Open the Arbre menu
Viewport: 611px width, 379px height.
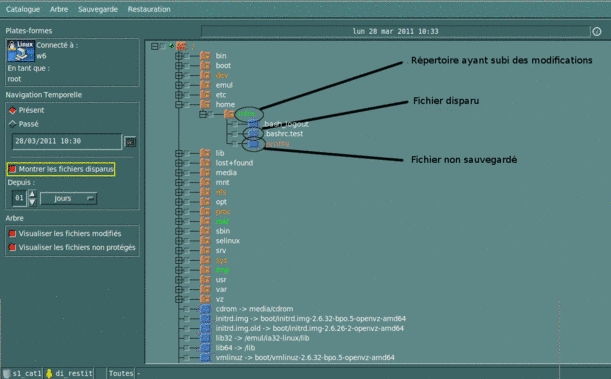(x=59, y=9)
